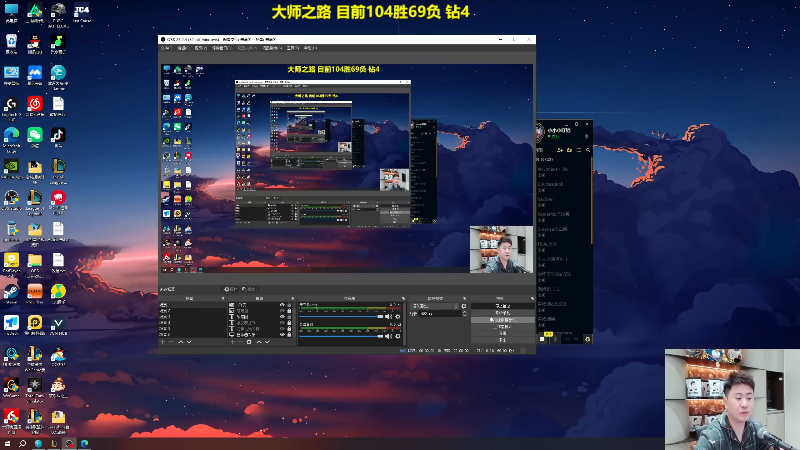Open League of Legends taskbar icon
The height and width of the screenshot is (450, 800).
pos(54,444)
